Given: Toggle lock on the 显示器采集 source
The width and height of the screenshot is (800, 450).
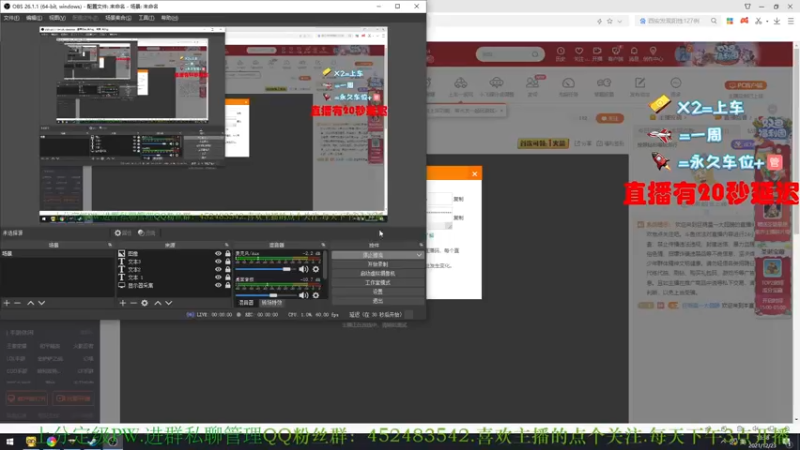Looking at the screenshot, I should tap(228, 285).
